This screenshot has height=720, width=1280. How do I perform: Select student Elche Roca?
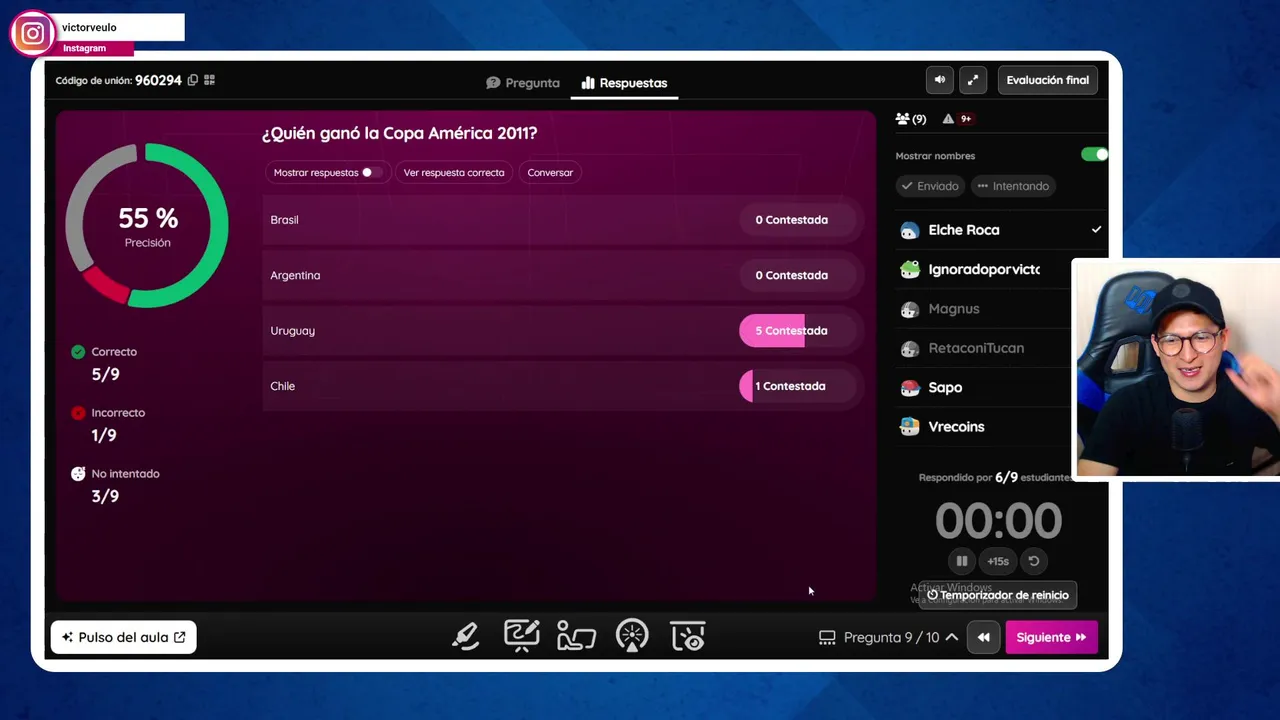pyautogui.click(x=1001, y=230)
